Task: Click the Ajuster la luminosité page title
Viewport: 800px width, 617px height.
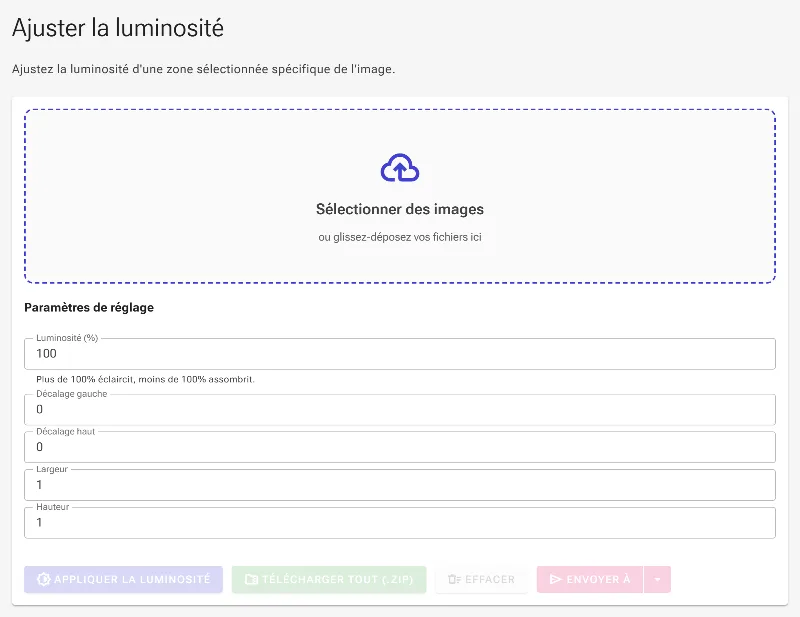Action: coord(118,28)
